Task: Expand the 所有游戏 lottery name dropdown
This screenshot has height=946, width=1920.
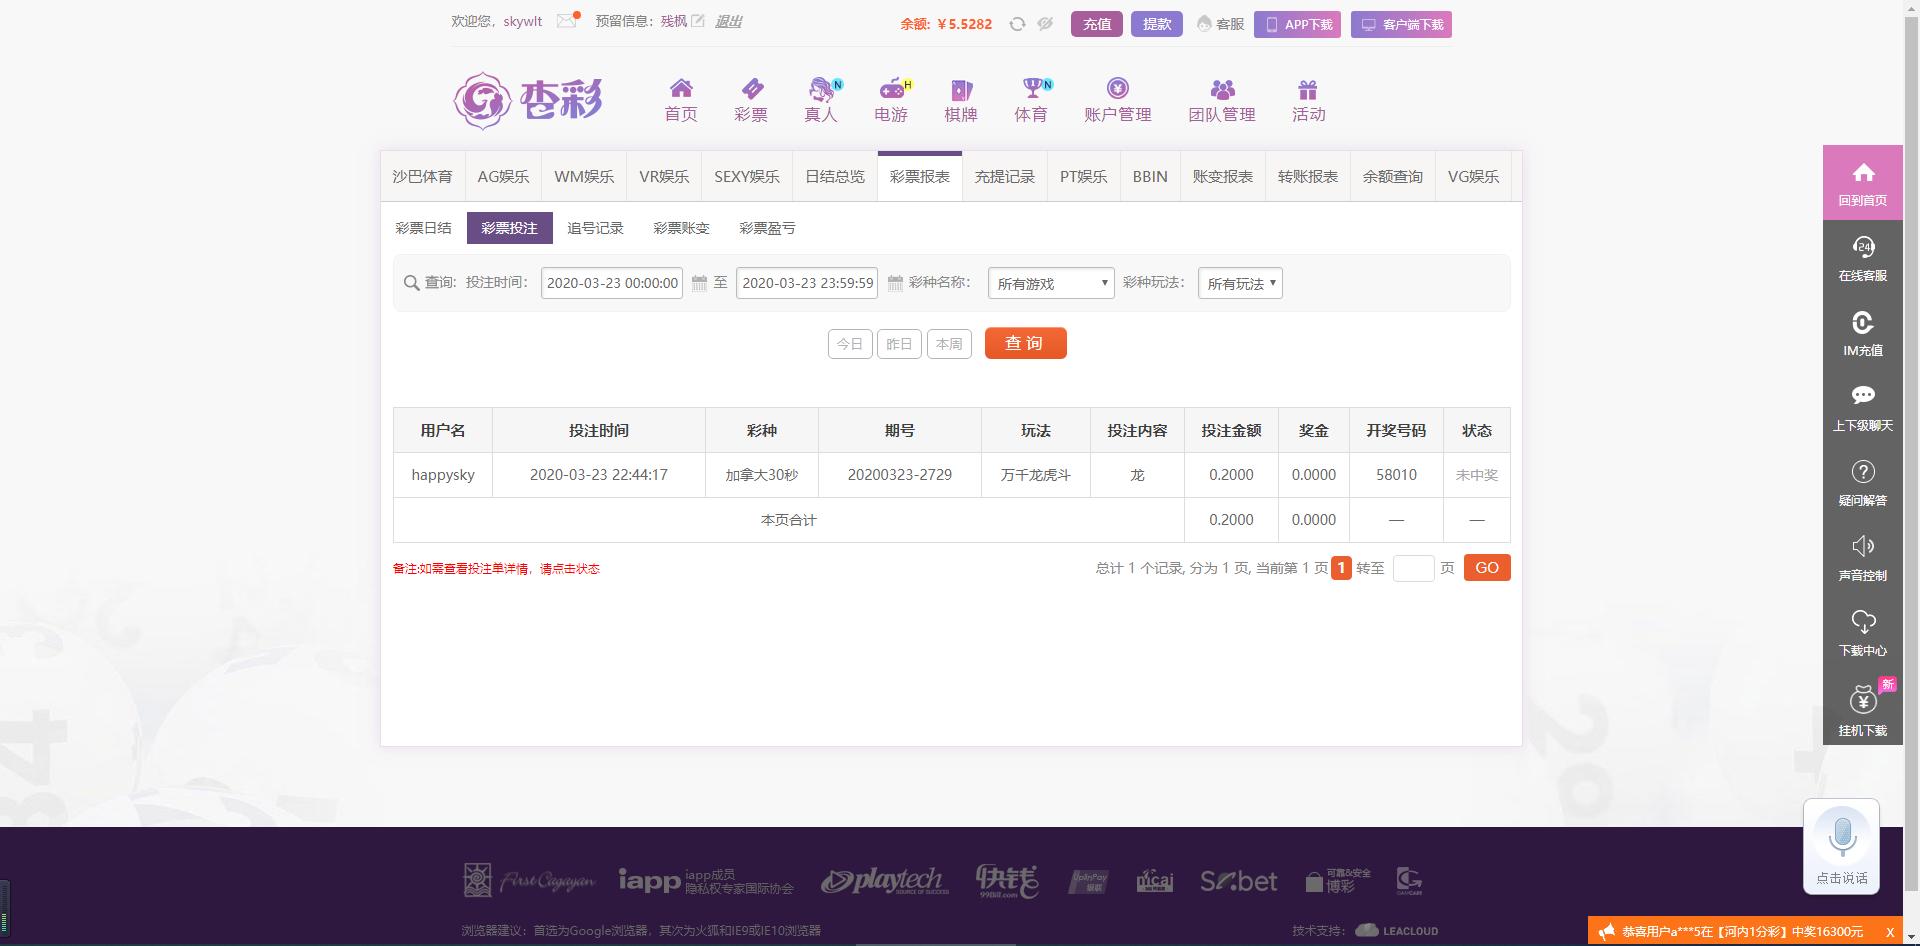Action: [x=1050, y=283]
